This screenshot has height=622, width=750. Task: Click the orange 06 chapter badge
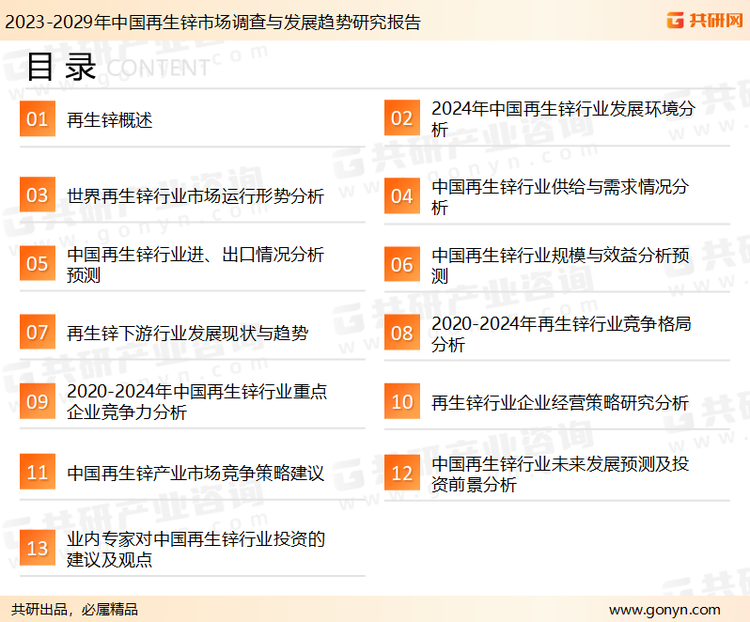(402, 264)
